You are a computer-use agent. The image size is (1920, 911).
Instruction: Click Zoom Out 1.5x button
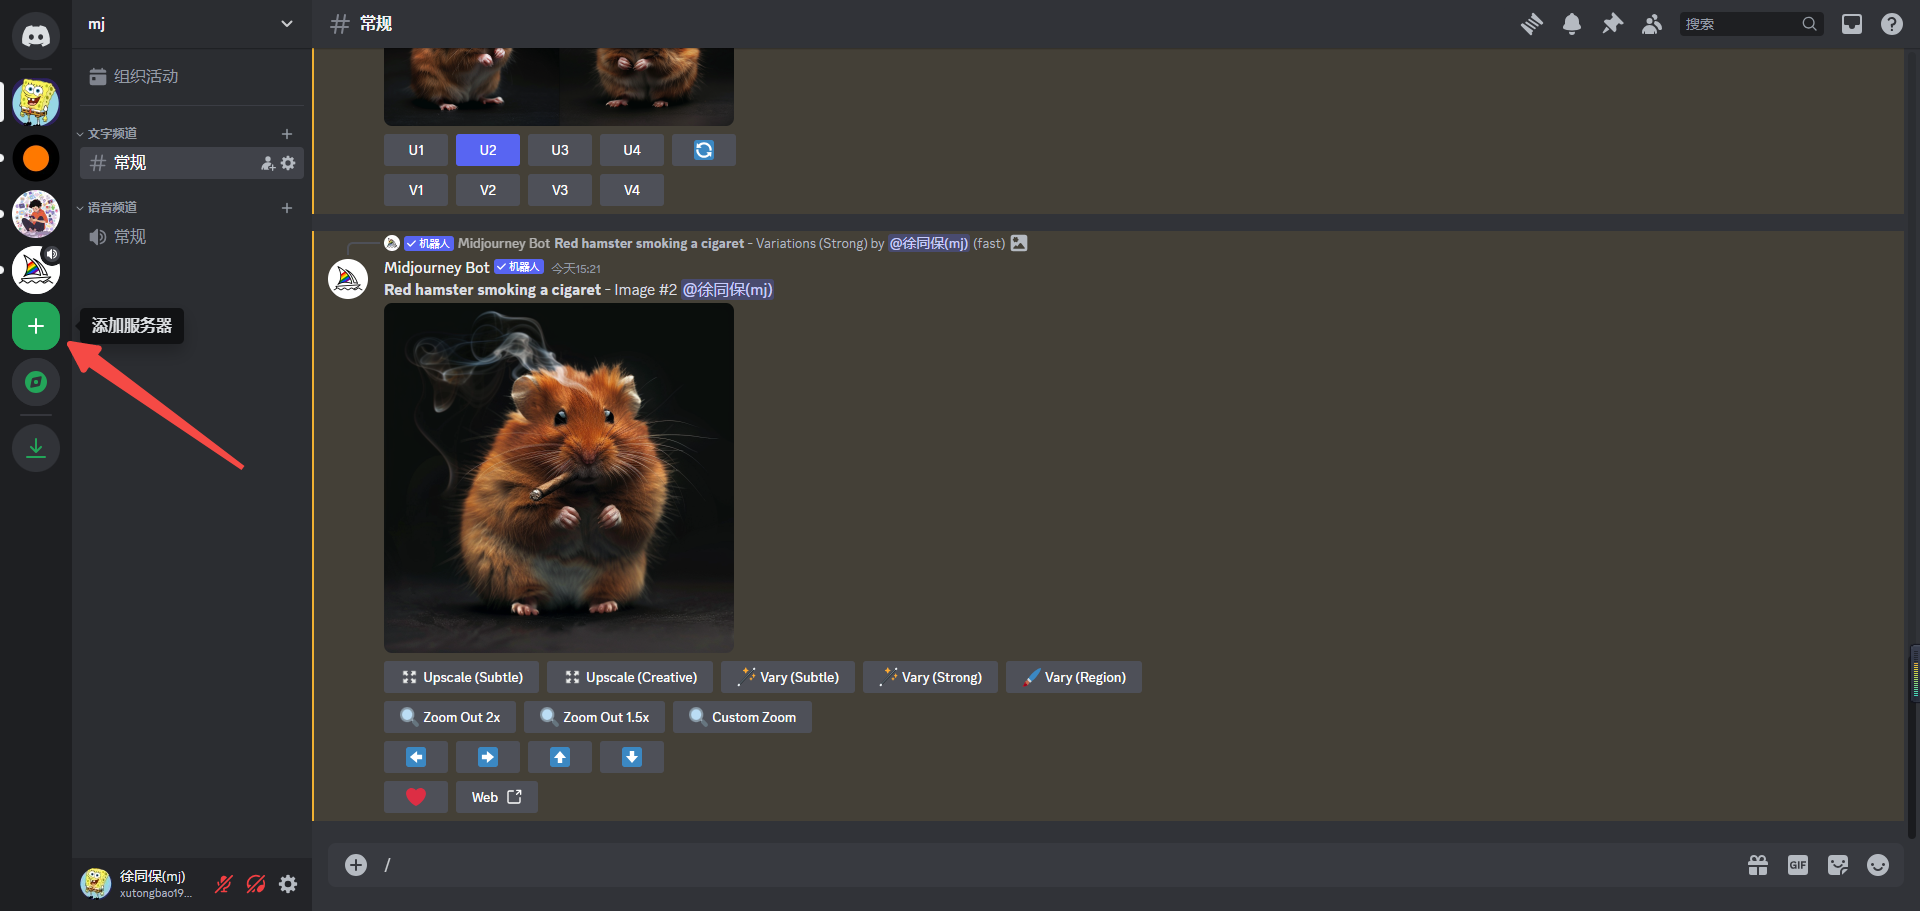(x=594, y=717)
